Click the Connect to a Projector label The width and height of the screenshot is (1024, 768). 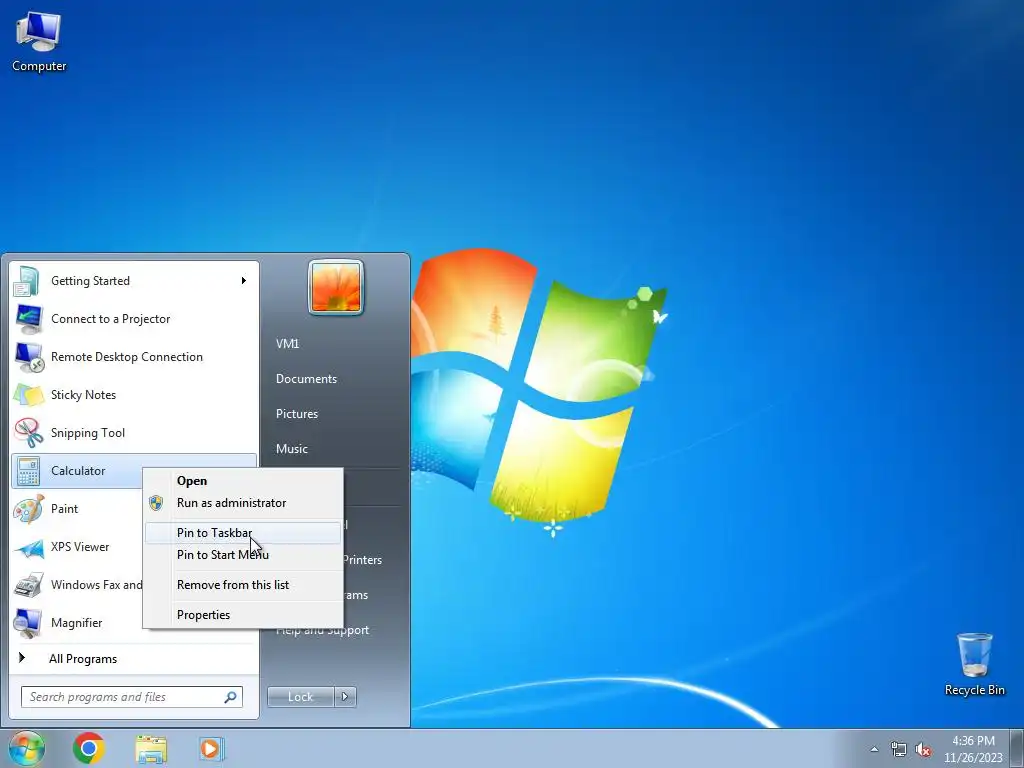[110, 319]
